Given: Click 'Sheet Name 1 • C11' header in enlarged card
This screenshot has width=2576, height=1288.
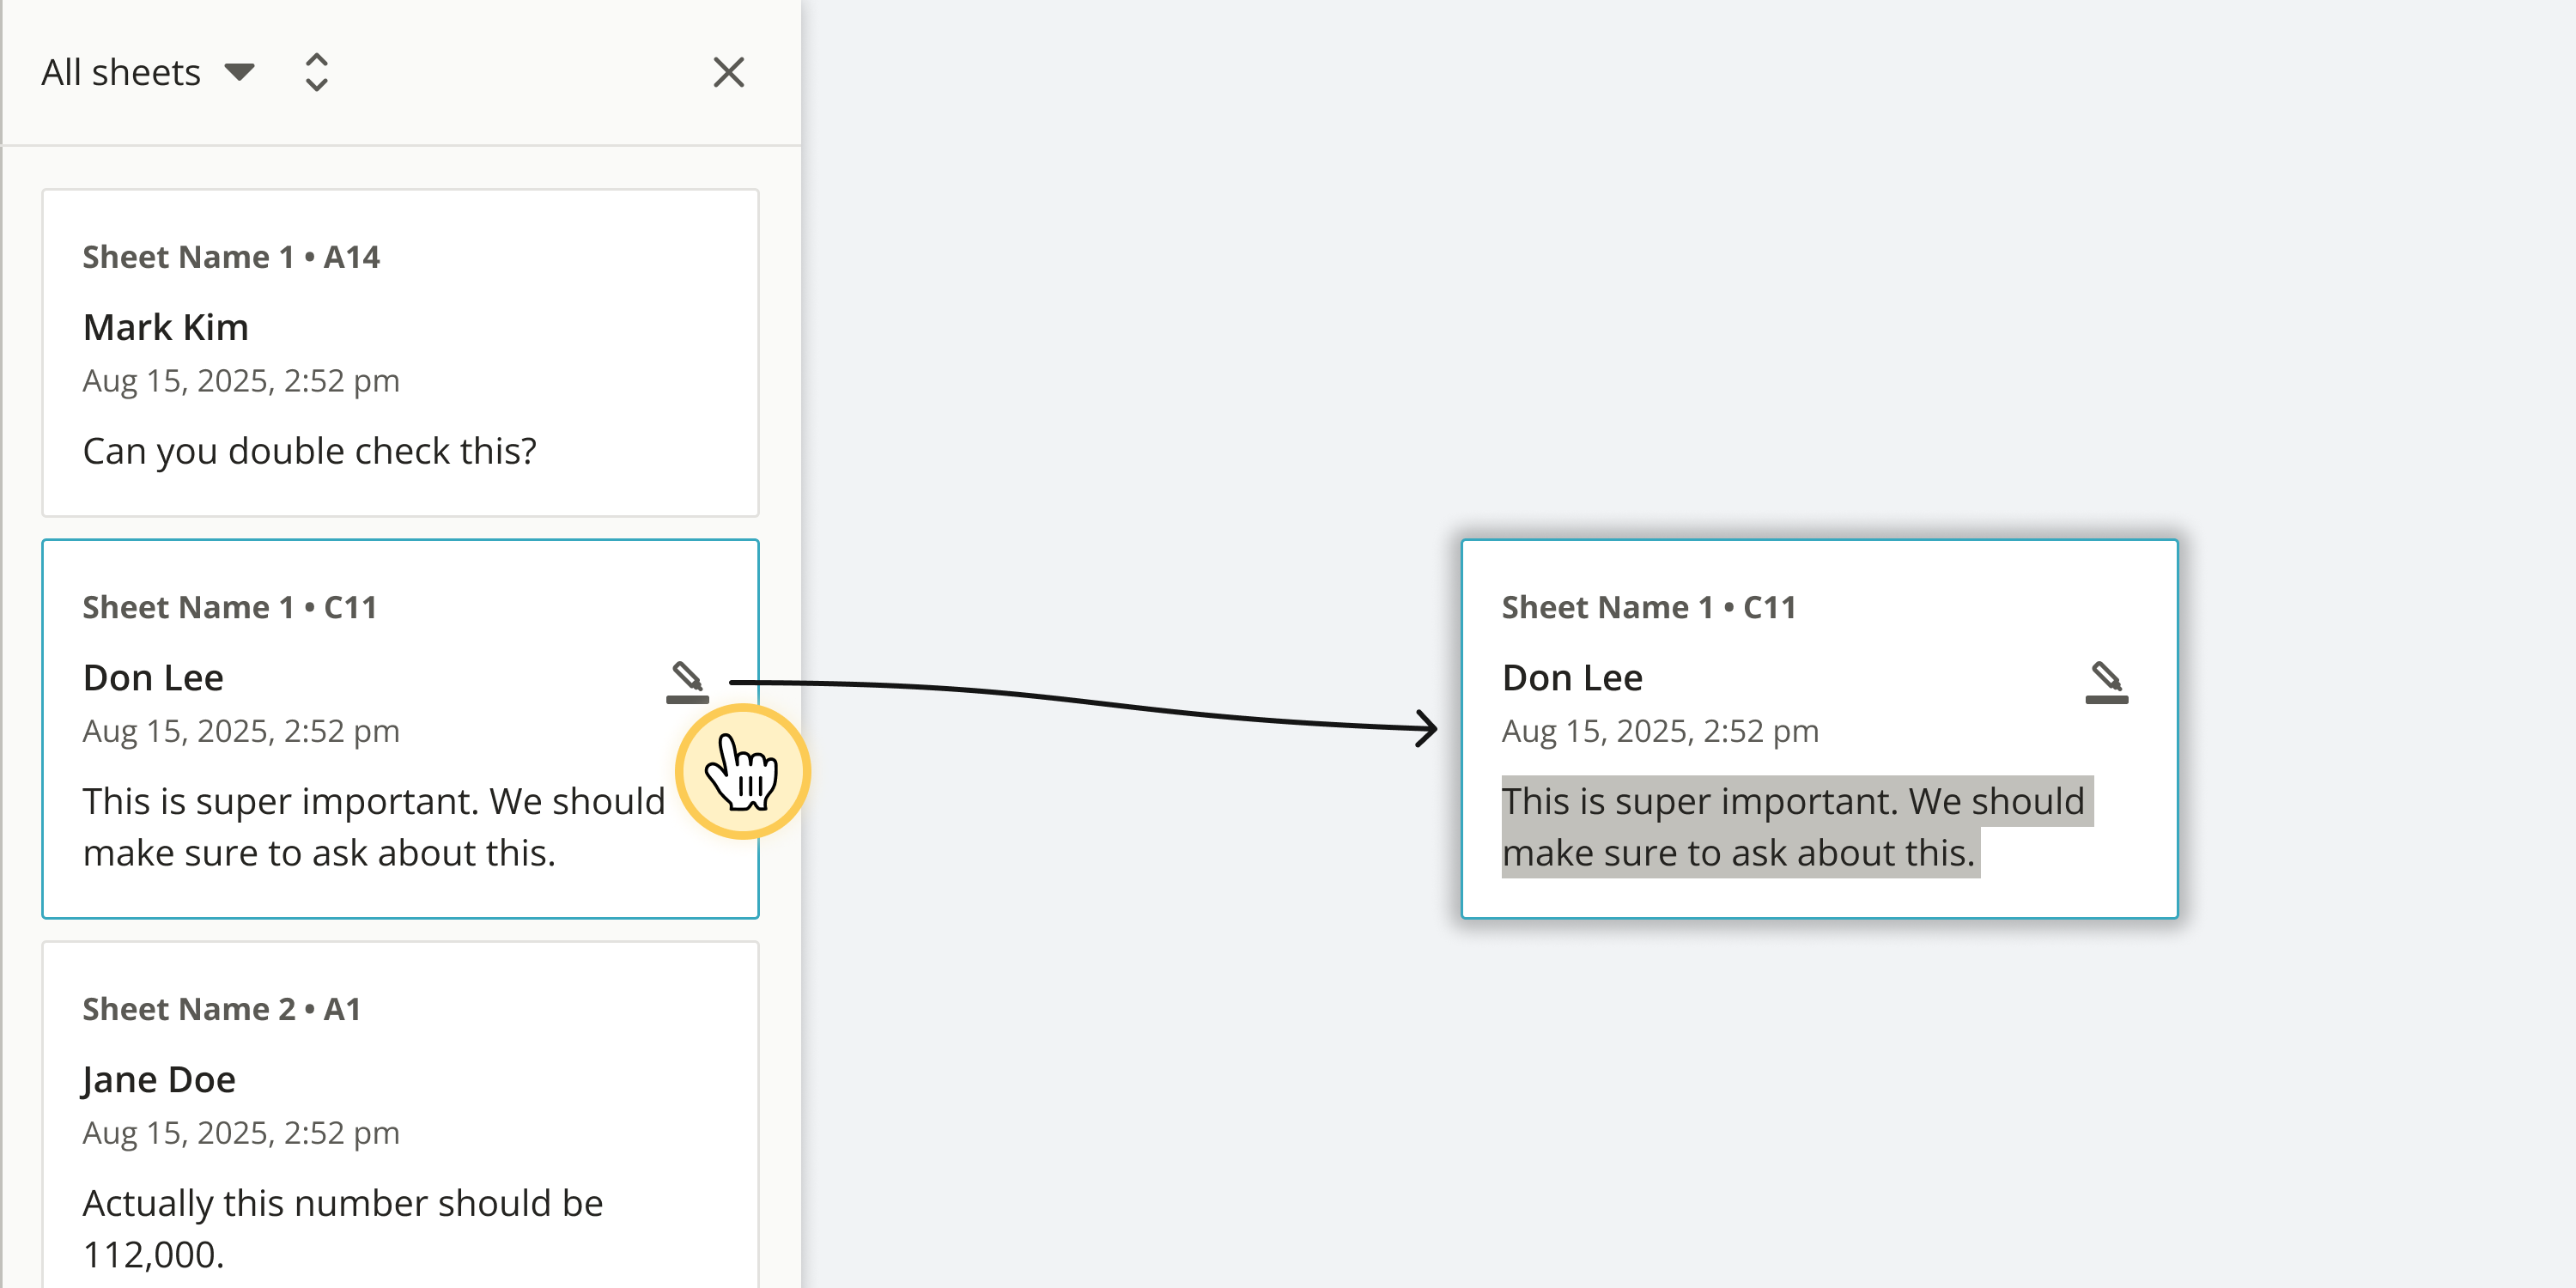Looking at the screenshot, I should tap(1649, 607).
